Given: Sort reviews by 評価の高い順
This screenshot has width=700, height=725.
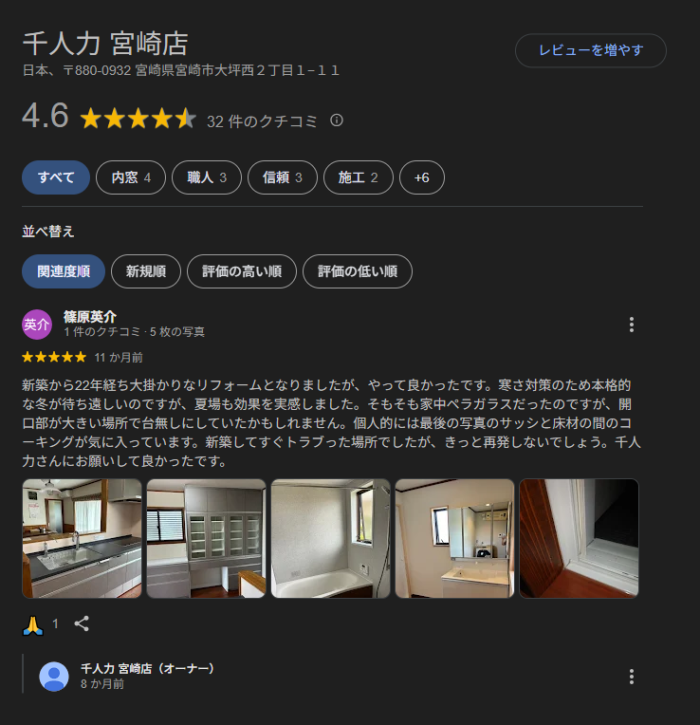Looking at the screenshot, I should [242, 271].
